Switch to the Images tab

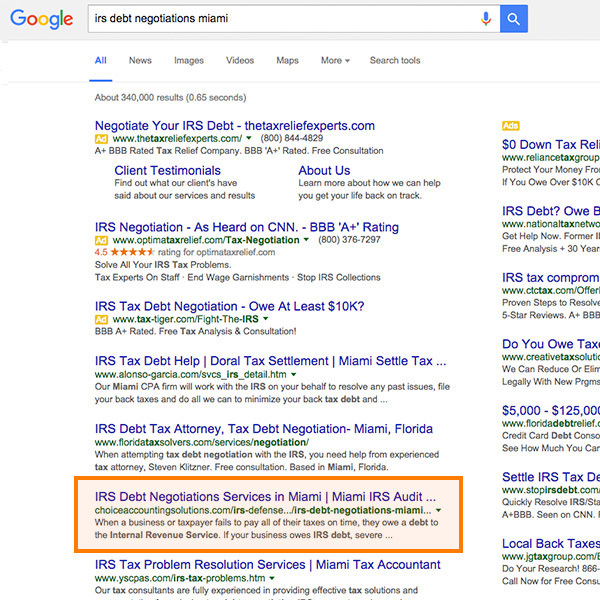[x=189, y=60]
